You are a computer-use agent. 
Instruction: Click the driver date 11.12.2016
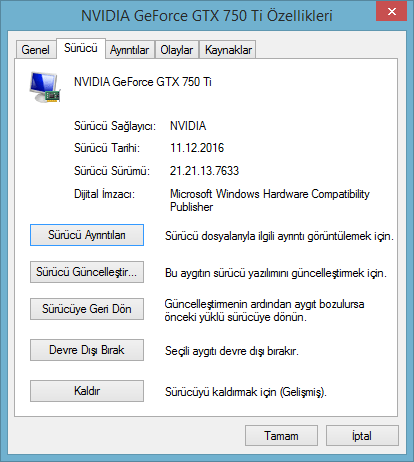[197, 148]
